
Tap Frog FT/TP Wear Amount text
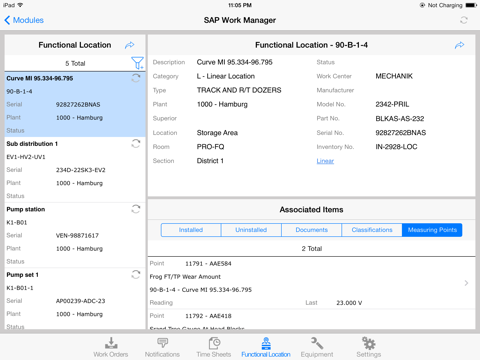[185, 277]
